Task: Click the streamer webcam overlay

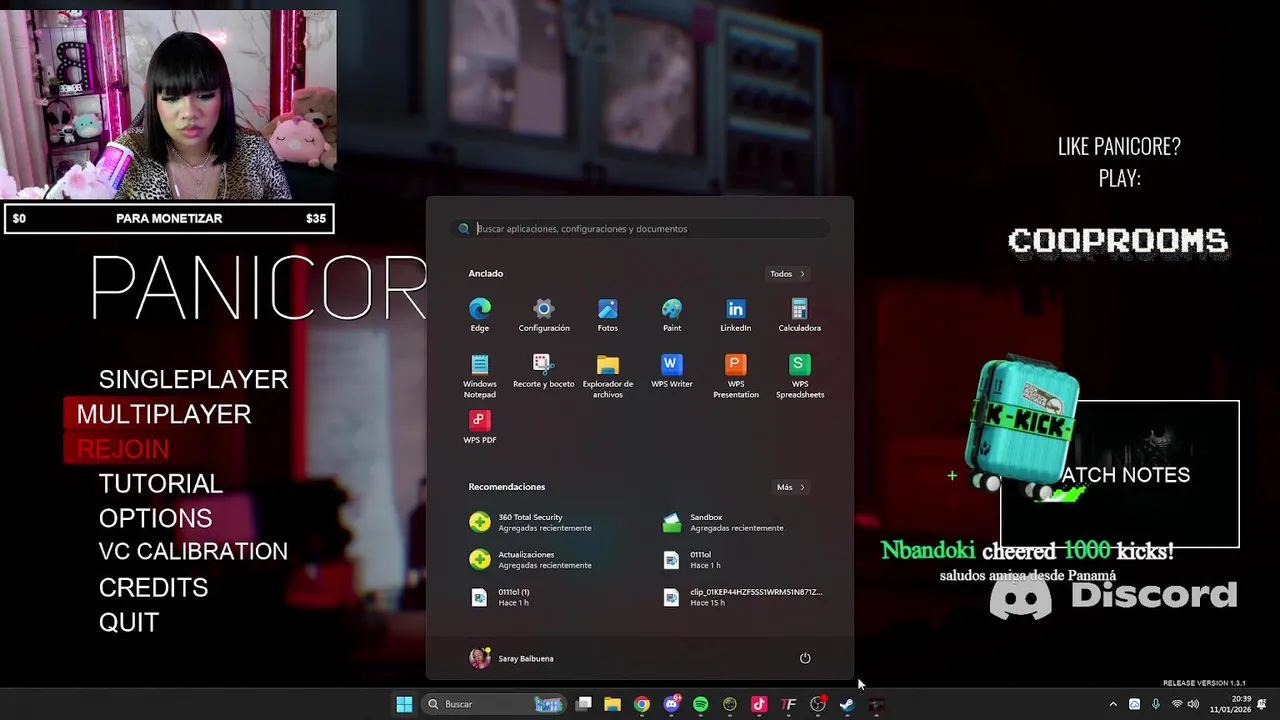Action: (169, 105)
